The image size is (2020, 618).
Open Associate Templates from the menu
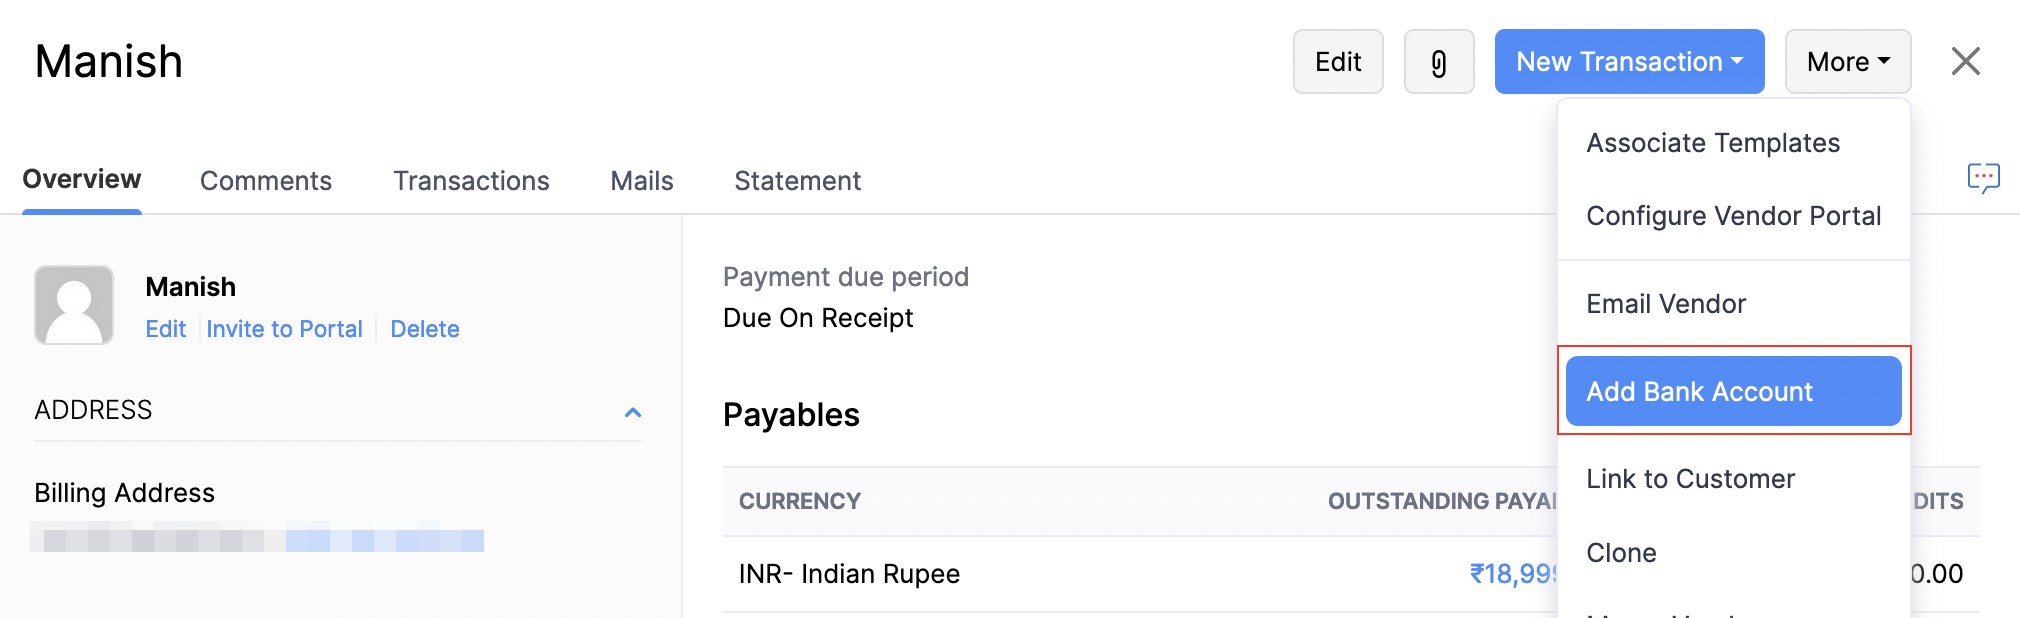pos(1712,142)
